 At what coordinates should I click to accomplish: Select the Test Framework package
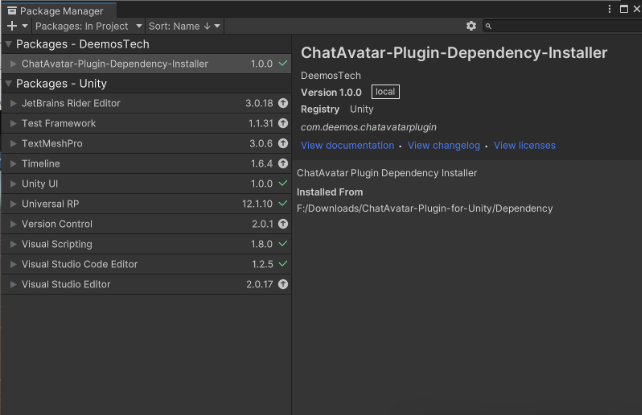(146, 123)
